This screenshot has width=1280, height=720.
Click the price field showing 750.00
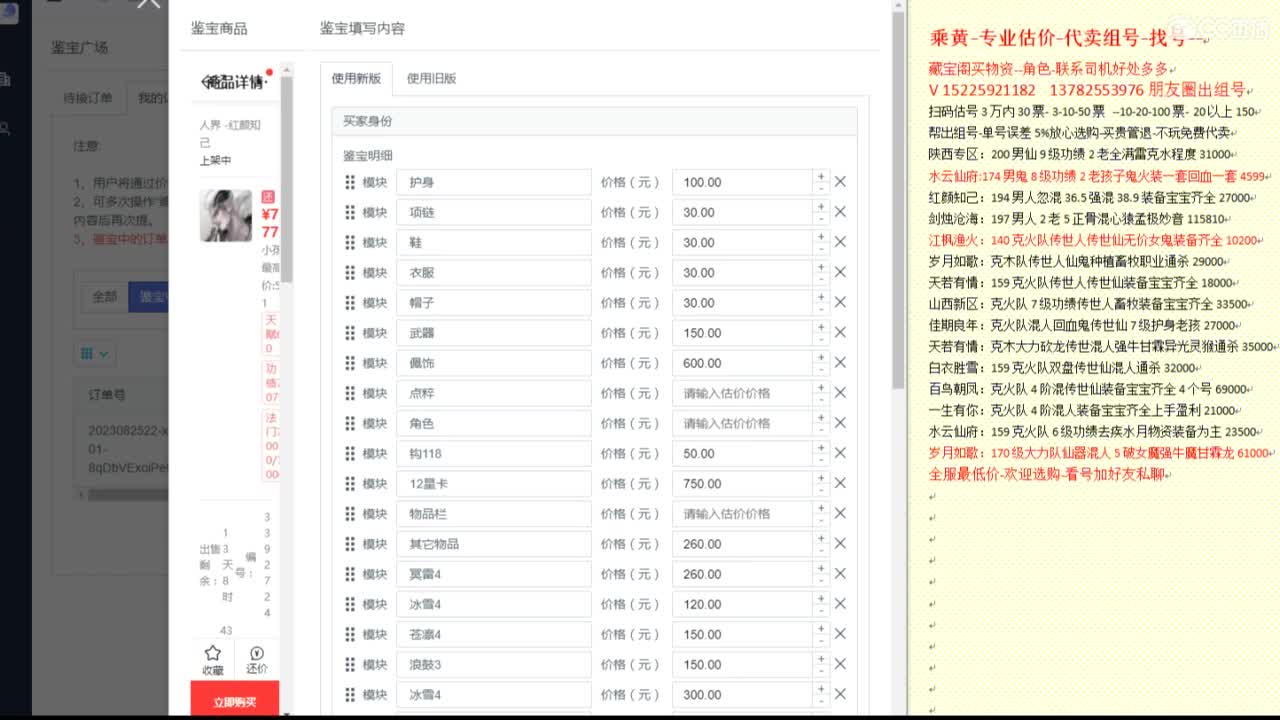pos(742,484)
